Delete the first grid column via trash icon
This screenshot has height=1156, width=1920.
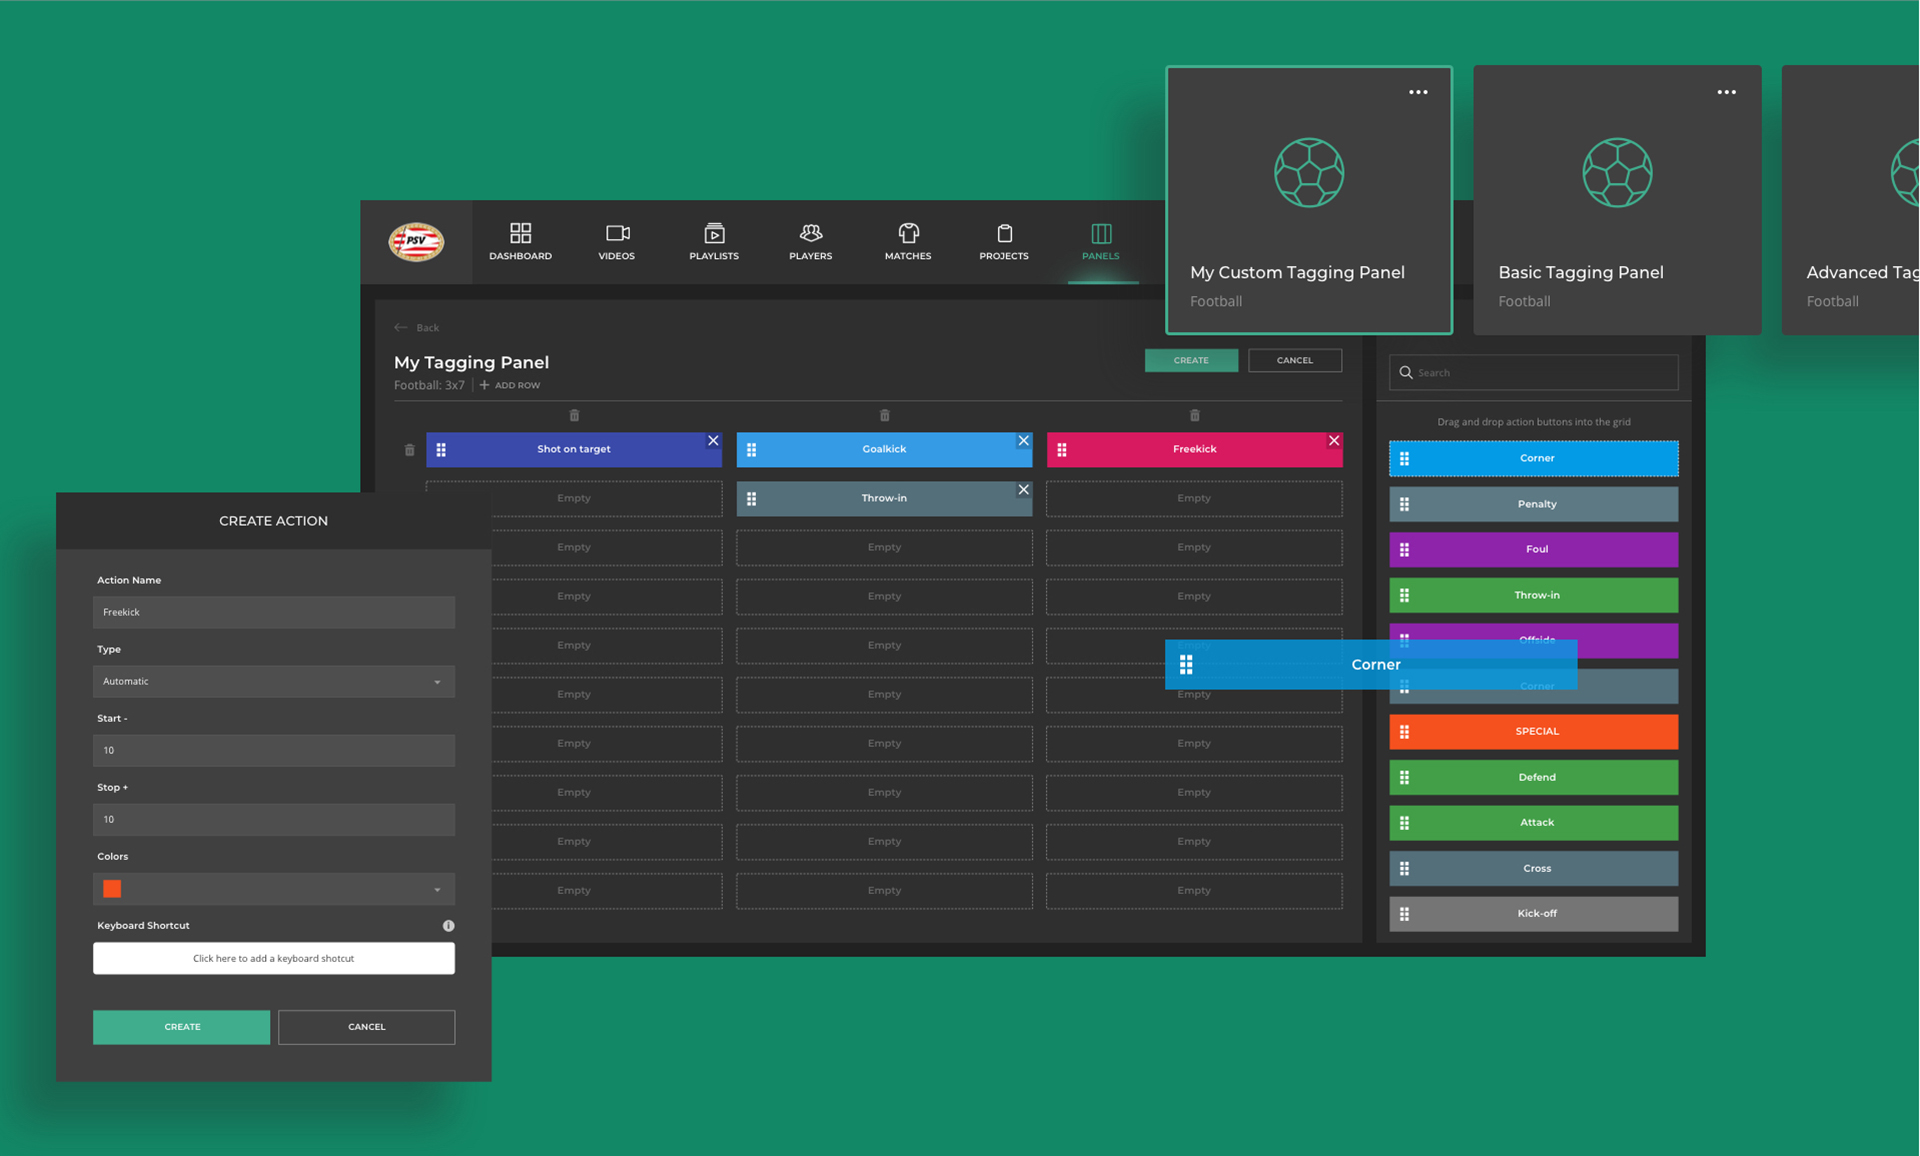574,415
